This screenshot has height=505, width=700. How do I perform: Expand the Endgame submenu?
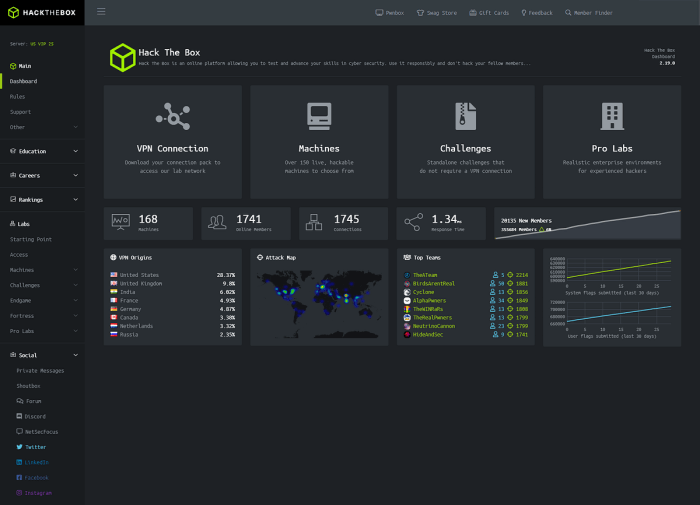tap(42, 300)
